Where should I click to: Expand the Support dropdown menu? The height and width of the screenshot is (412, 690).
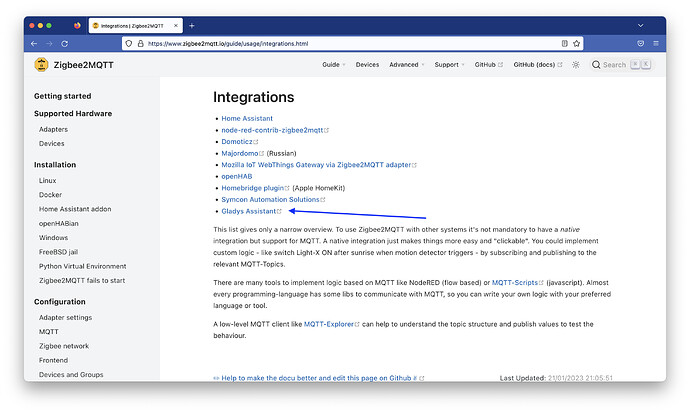[449, 65]
